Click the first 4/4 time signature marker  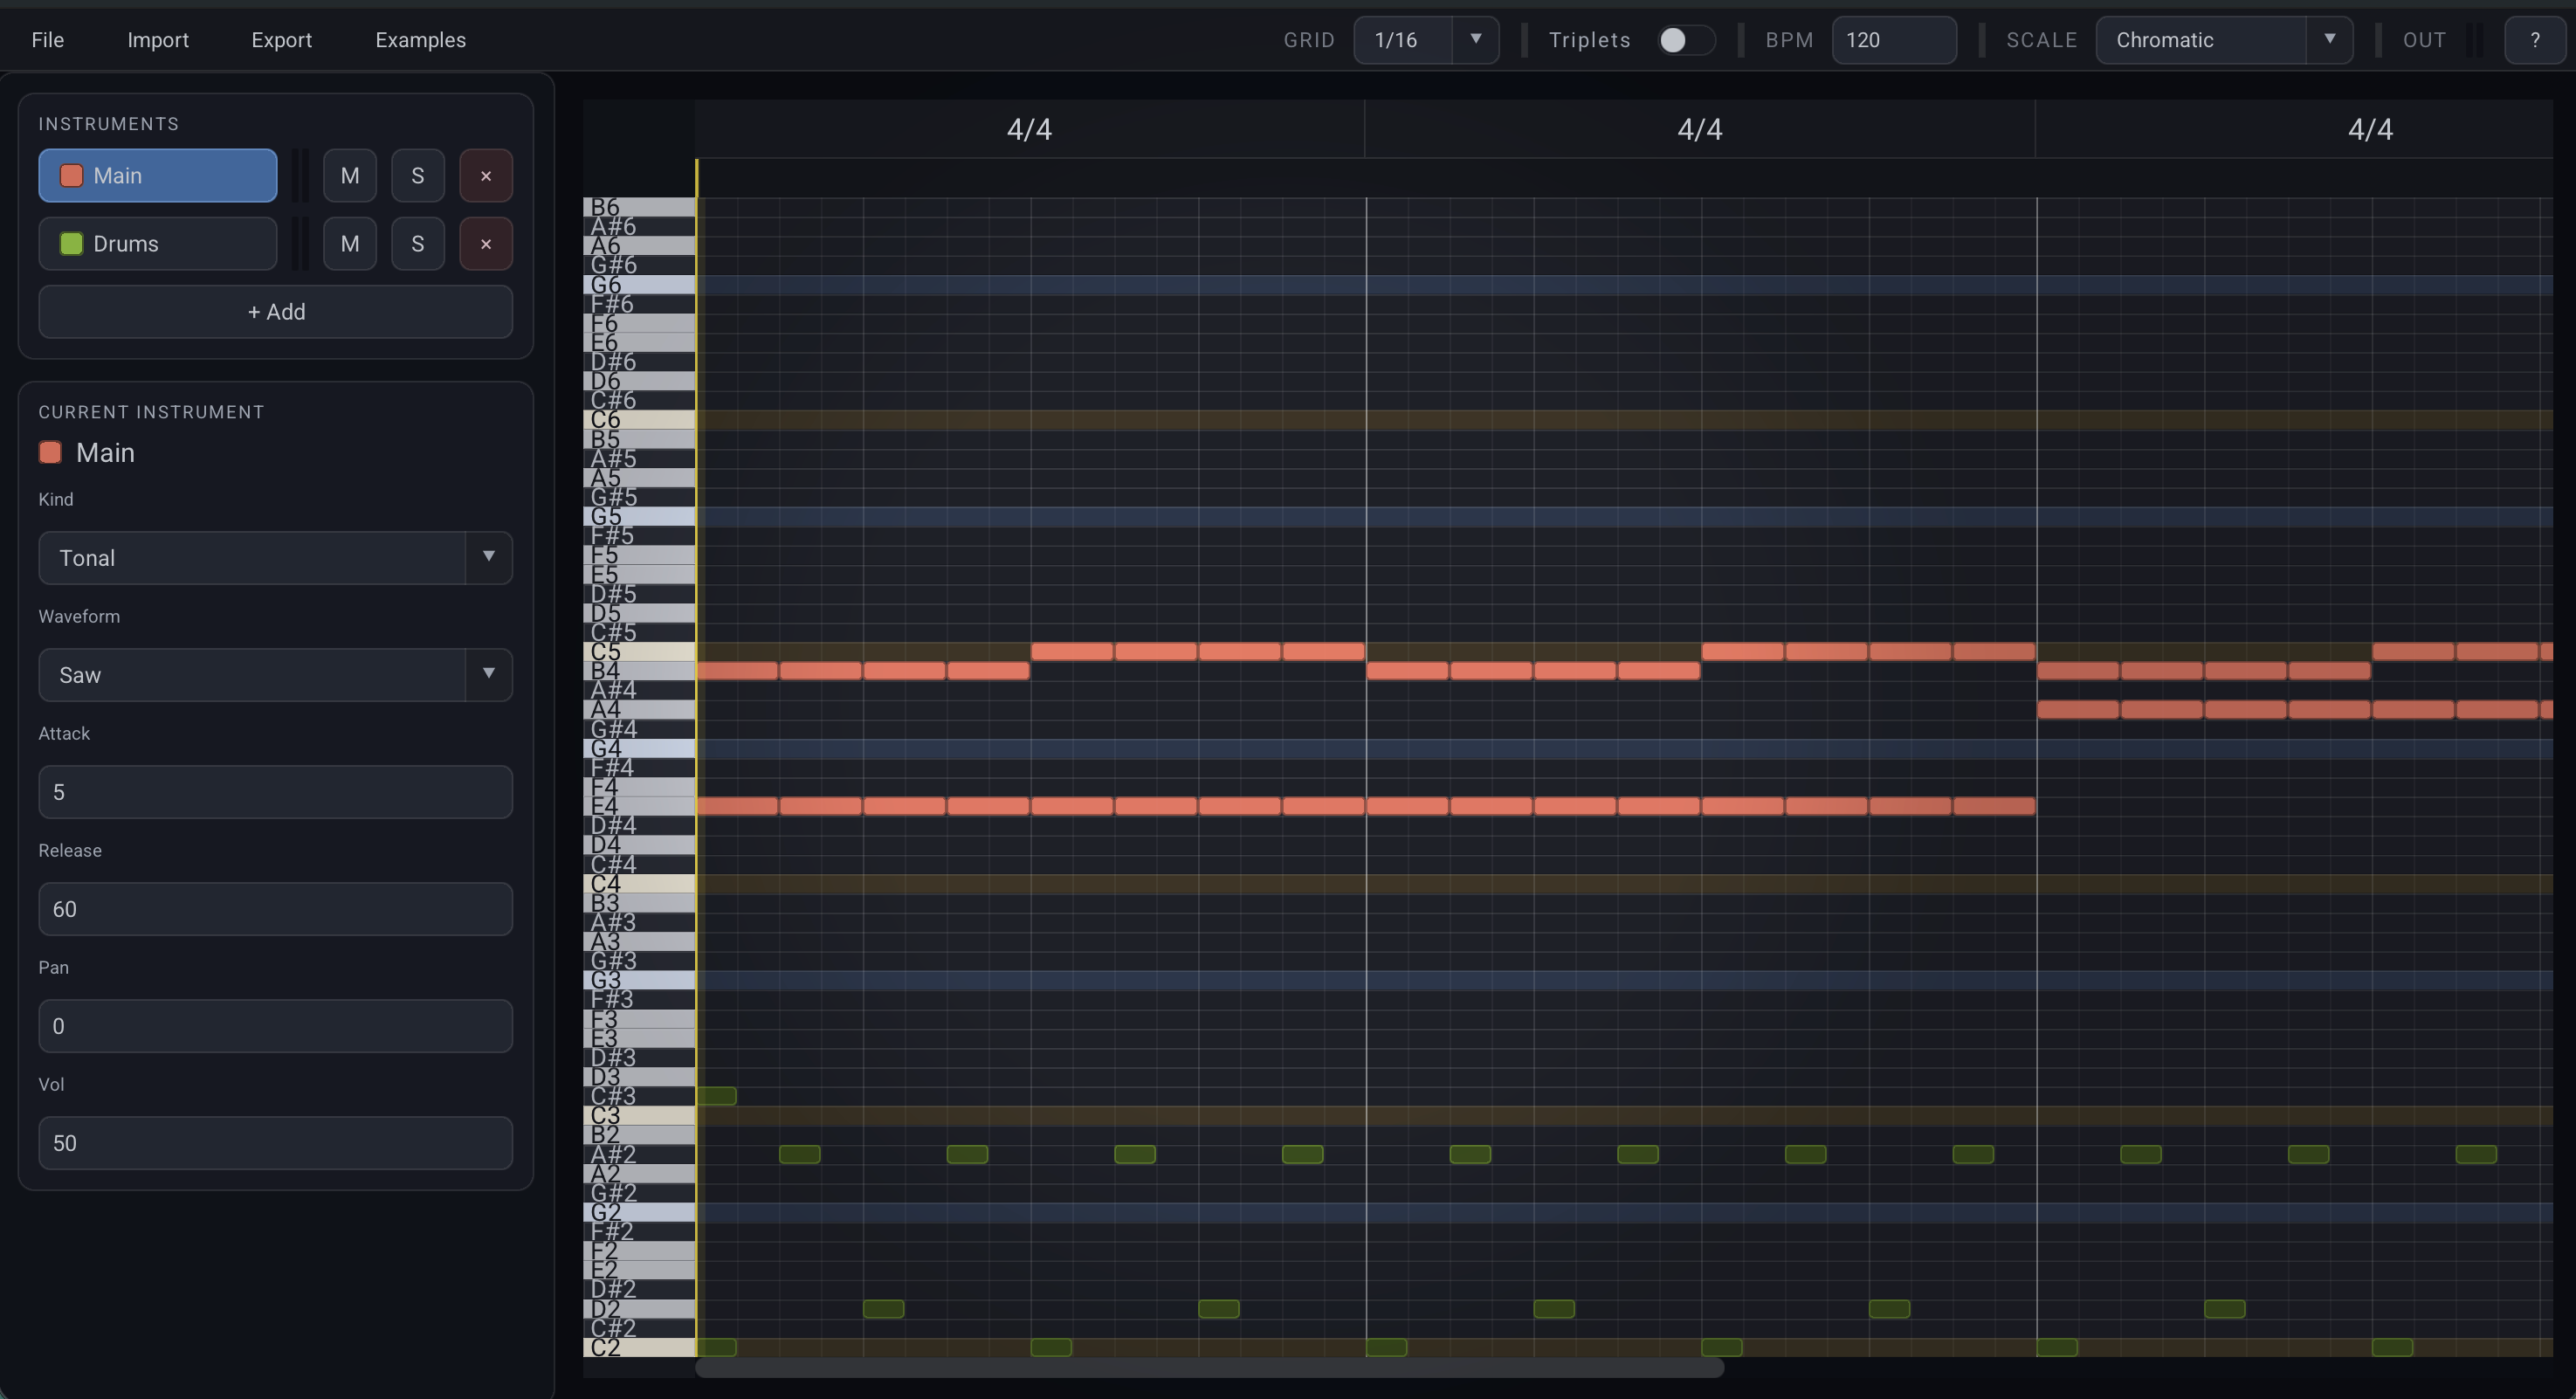click(1029, 130)
